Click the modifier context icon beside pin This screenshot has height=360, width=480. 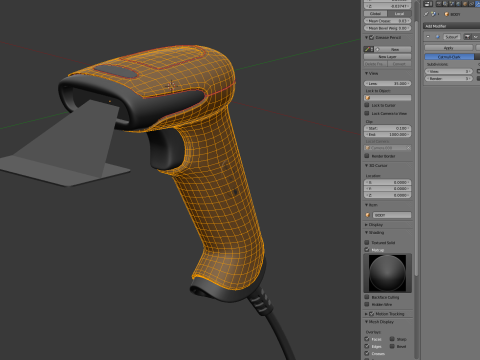433,14
